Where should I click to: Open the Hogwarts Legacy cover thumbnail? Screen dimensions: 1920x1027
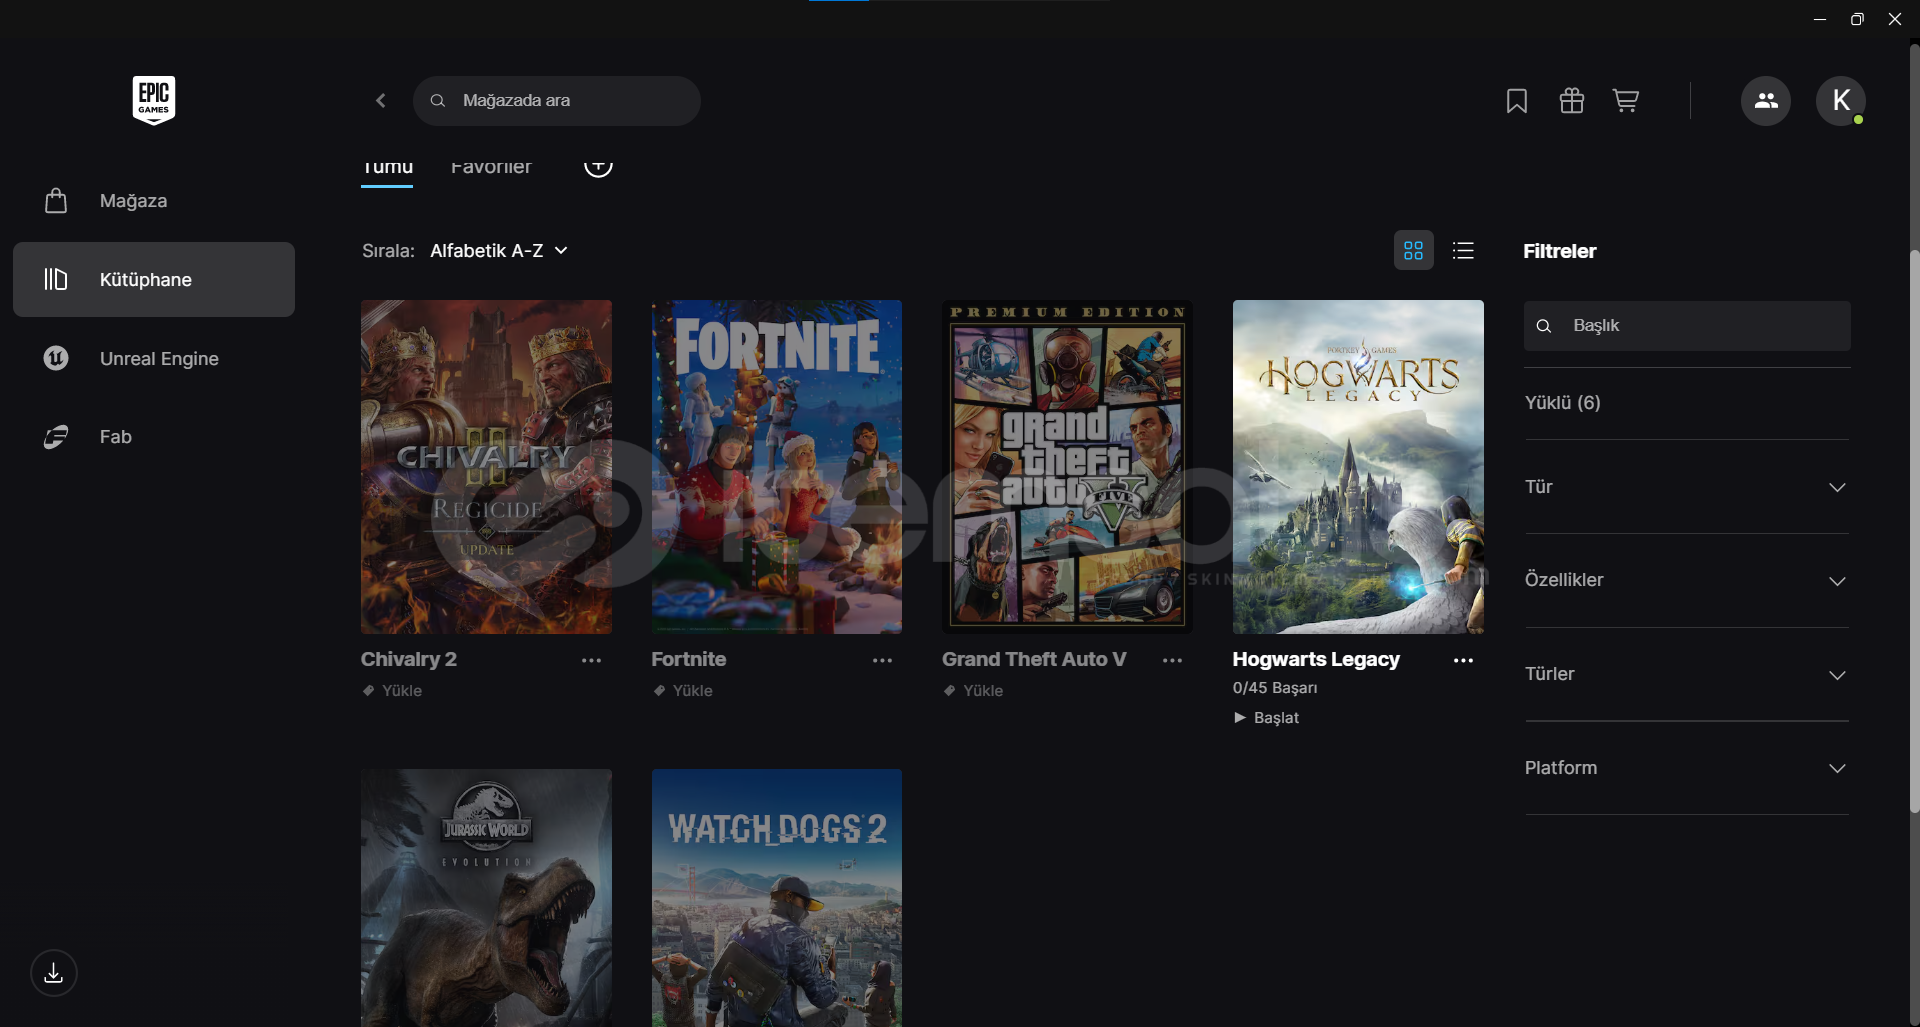coord(1358,467)
